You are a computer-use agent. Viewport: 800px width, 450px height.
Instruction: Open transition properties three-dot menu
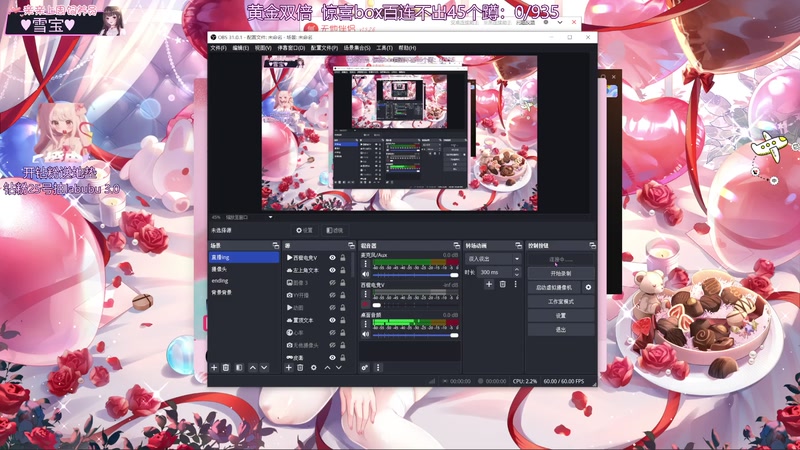[x=515, y=284]
